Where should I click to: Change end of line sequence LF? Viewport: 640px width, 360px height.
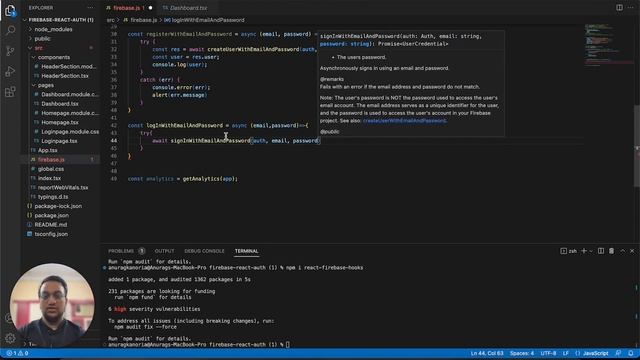(x=566, y=353)
